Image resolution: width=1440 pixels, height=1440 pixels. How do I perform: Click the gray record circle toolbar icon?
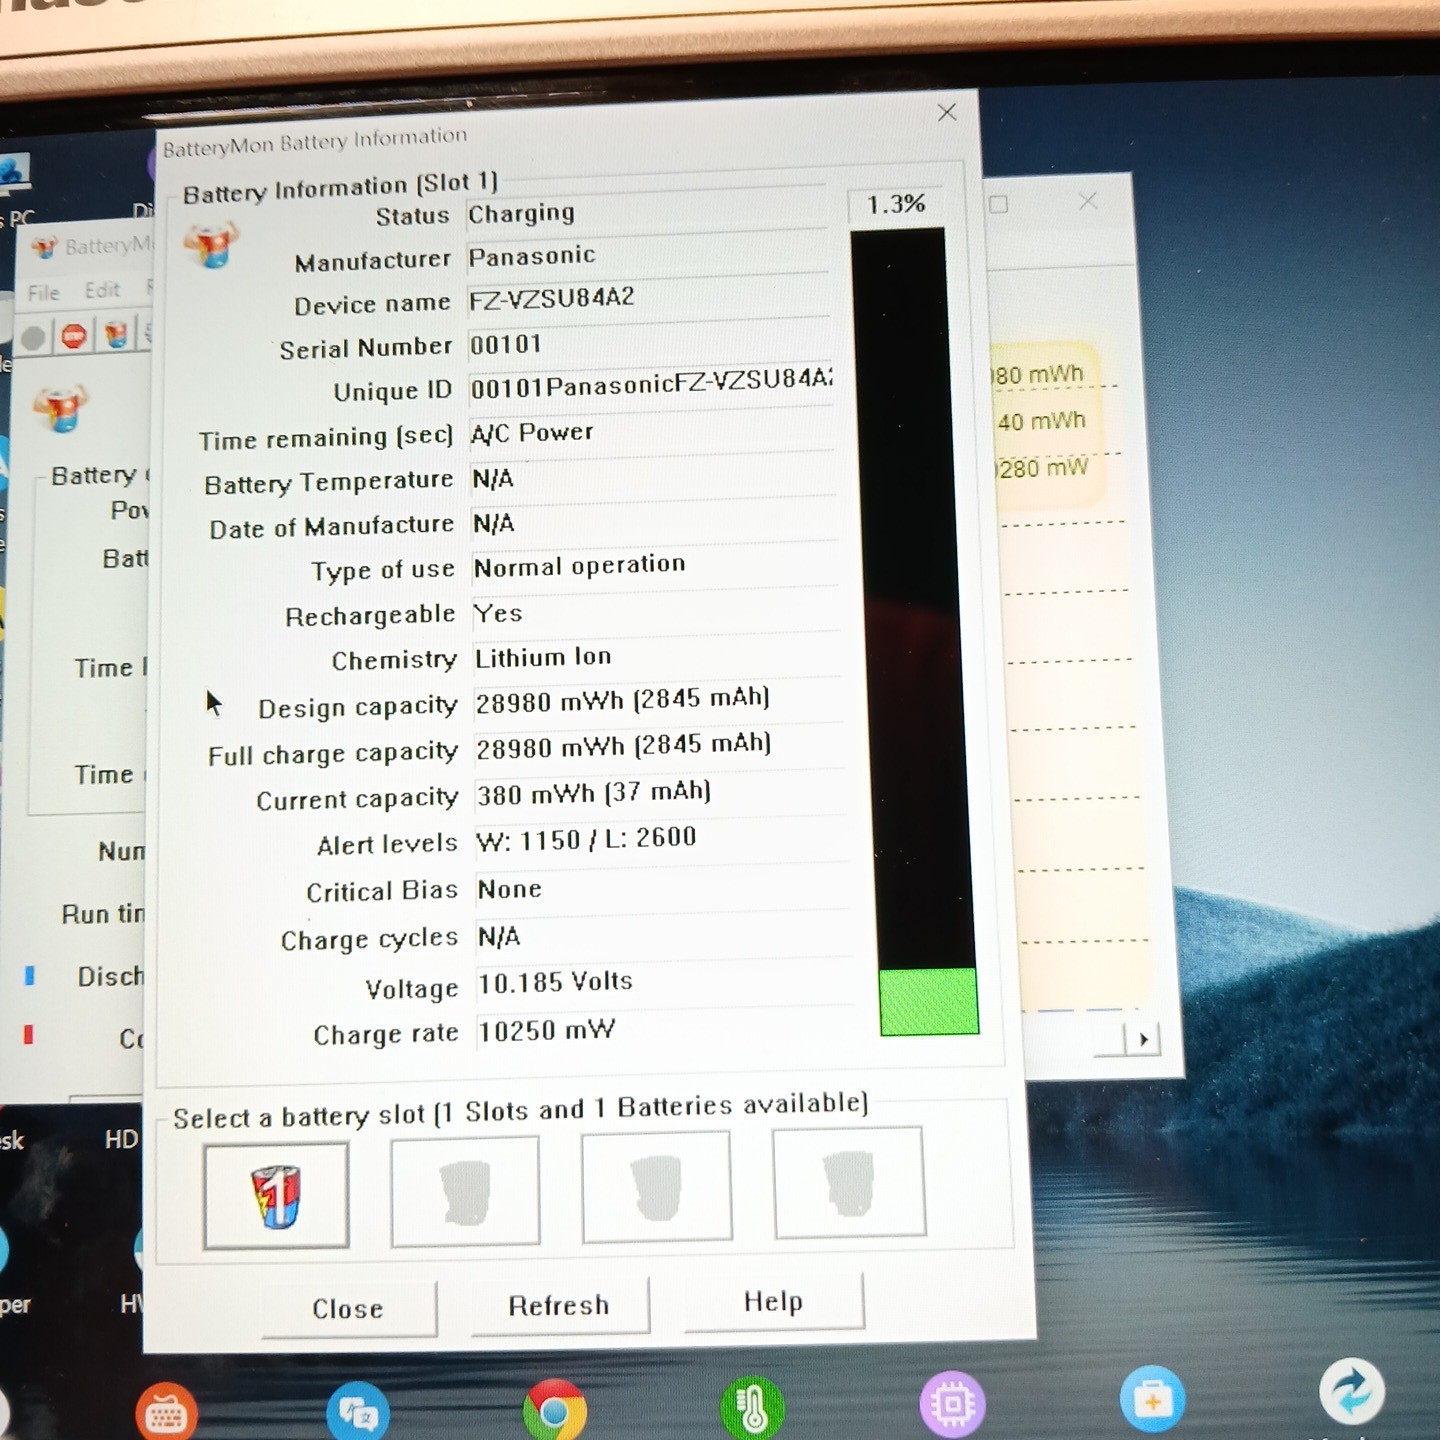point(33,338)
